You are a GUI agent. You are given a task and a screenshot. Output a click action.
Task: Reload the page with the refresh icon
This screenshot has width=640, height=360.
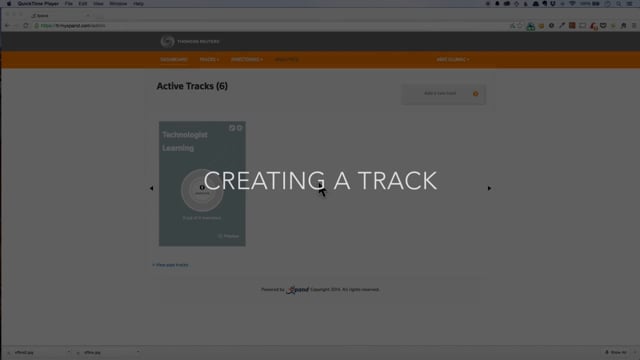[26, 26]
